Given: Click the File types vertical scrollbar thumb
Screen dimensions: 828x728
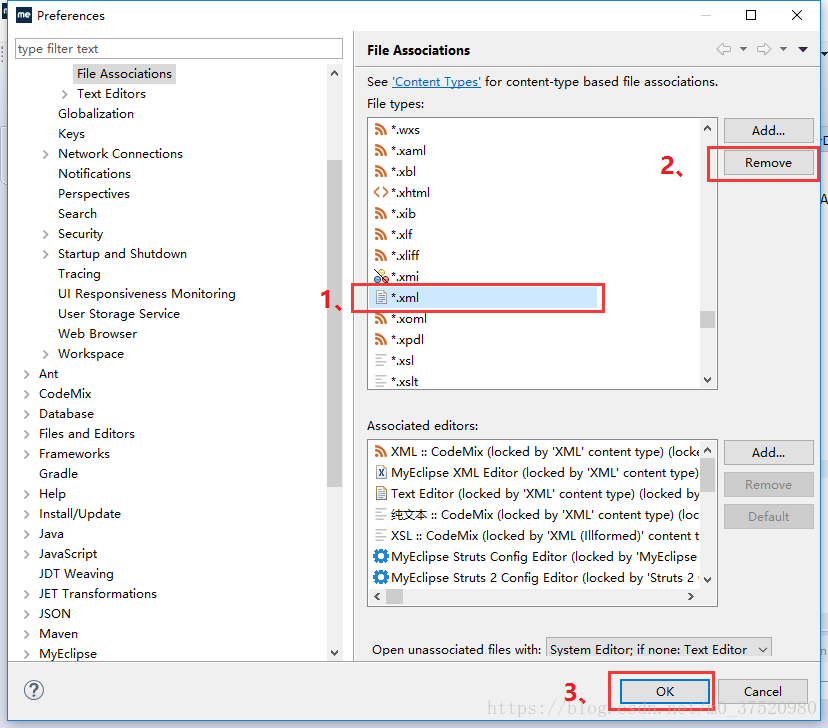Looking at the screenshot, I should tap(708, 319).
